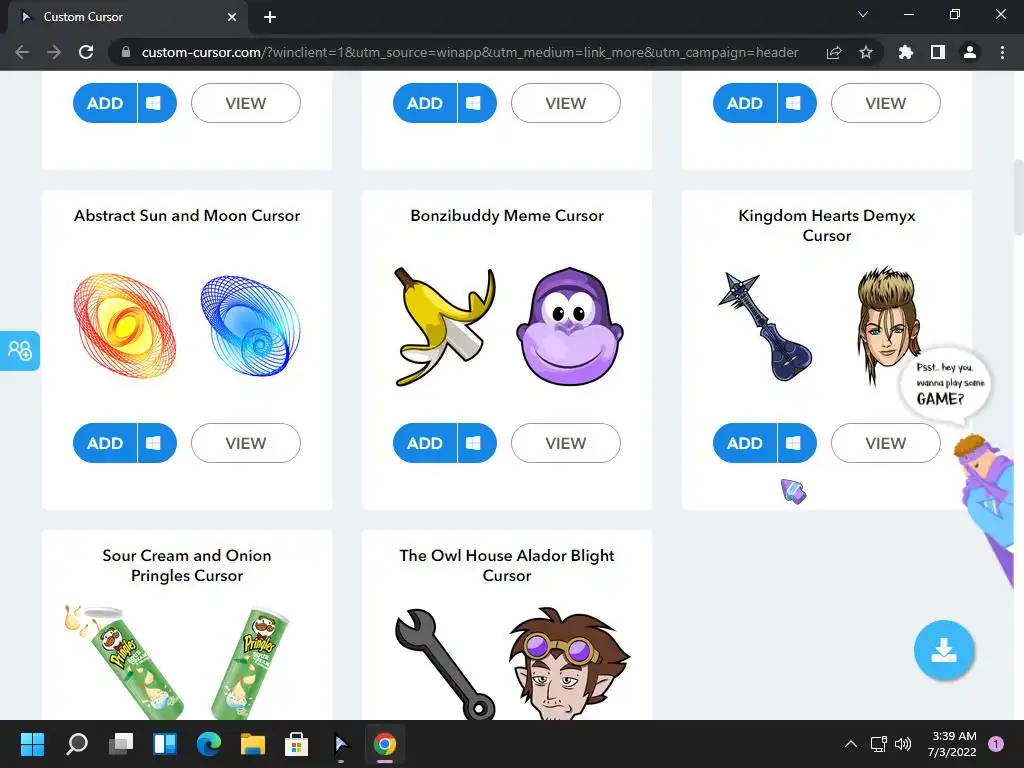Open the volume speaker tray icon
Viewport: 1024px width, 768px height.
click(x=903, y=744)
